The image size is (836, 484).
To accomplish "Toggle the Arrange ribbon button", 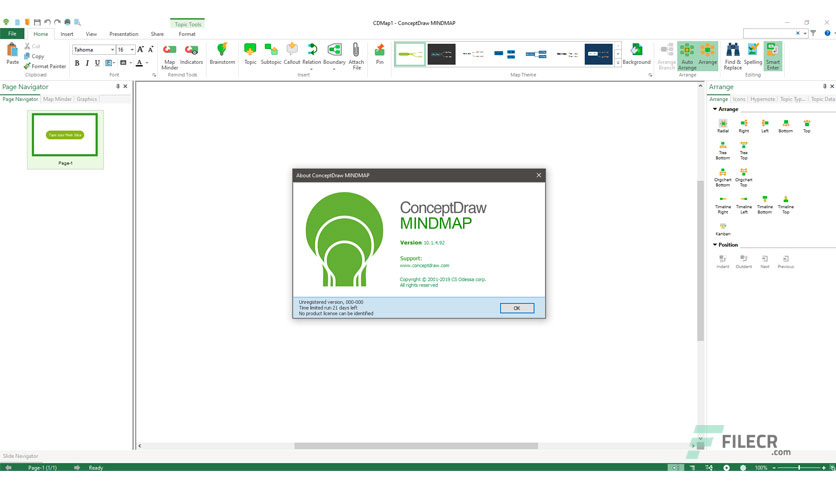I will point(708,54).
